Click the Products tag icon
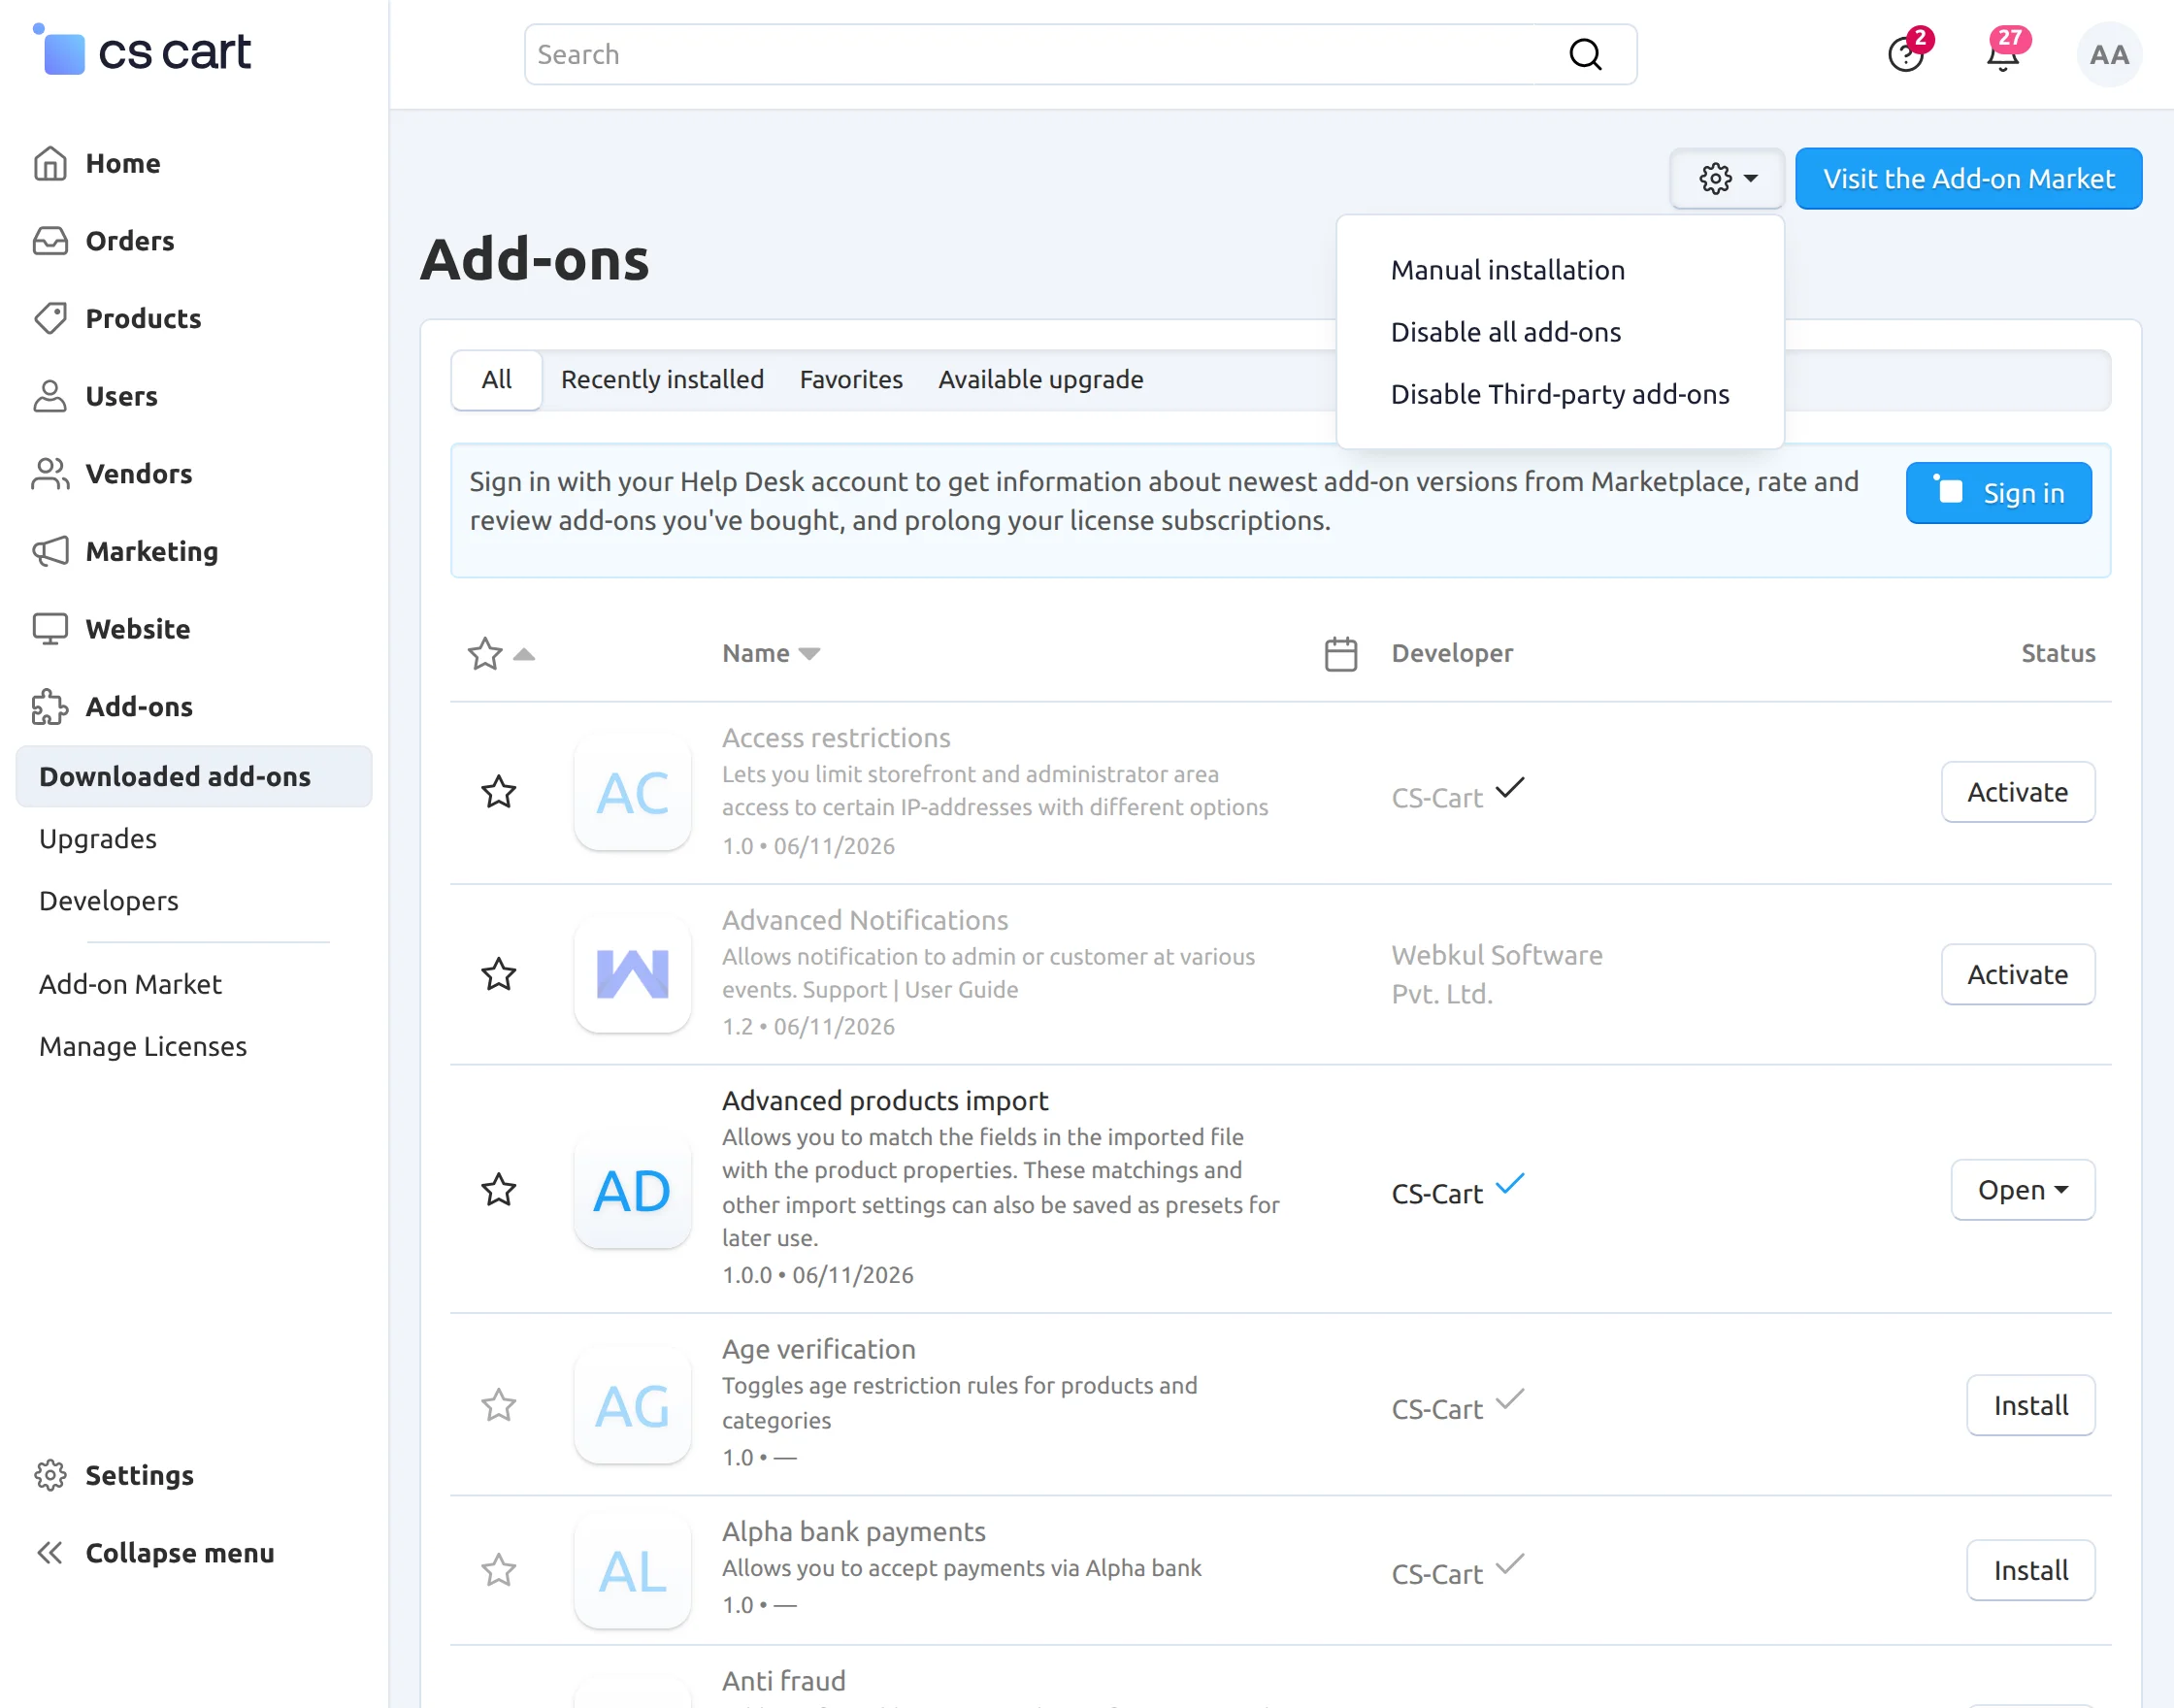The width and height of the screenshot is (2174, 1708). pos(50,318)
